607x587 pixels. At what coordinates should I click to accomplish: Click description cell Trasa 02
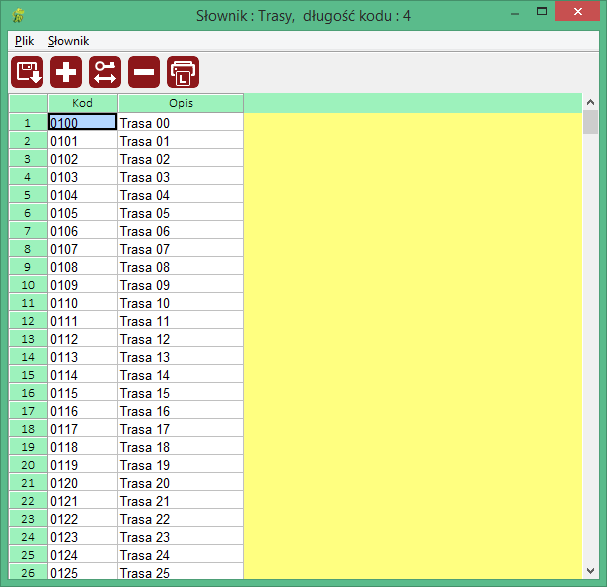(x=181, y=159)
